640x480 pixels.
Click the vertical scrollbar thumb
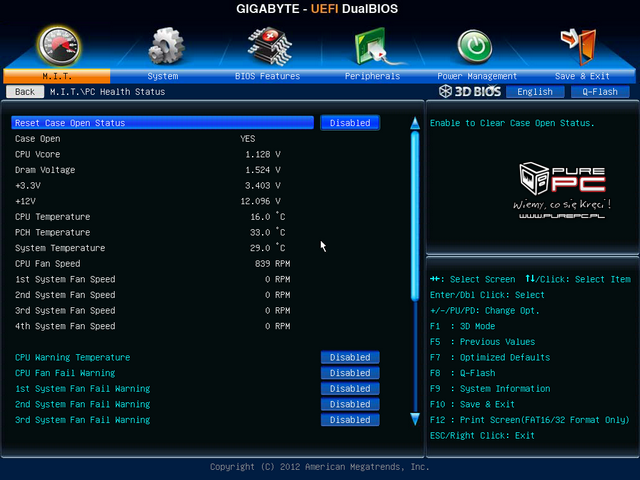pyautogui.click(x=415, y=216)
